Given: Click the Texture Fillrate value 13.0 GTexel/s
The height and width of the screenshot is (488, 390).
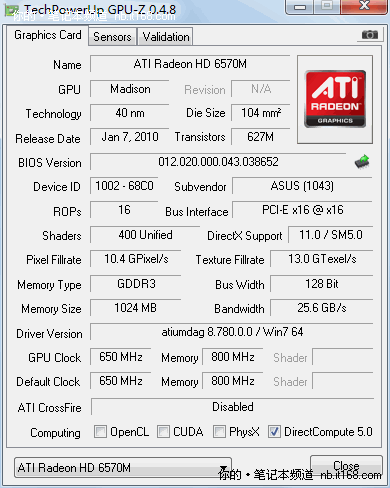Looking at the screenshot, I should (322, 259).
